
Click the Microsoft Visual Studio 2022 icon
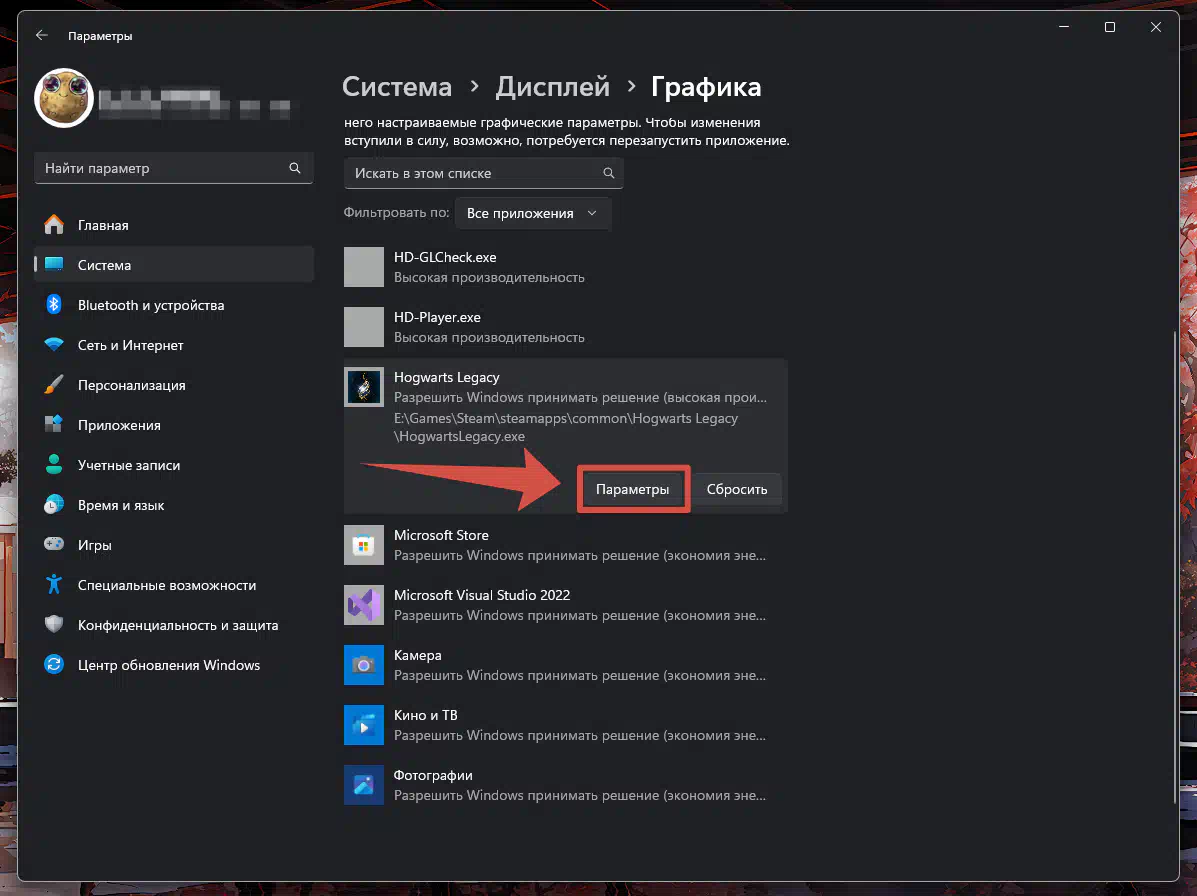[x=363, y=605]
